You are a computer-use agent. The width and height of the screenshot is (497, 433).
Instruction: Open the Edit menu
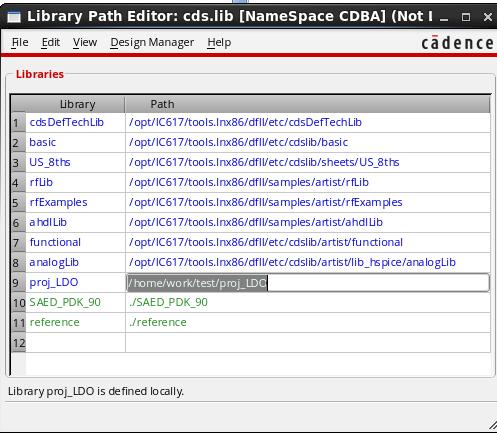tap(51, 42)
